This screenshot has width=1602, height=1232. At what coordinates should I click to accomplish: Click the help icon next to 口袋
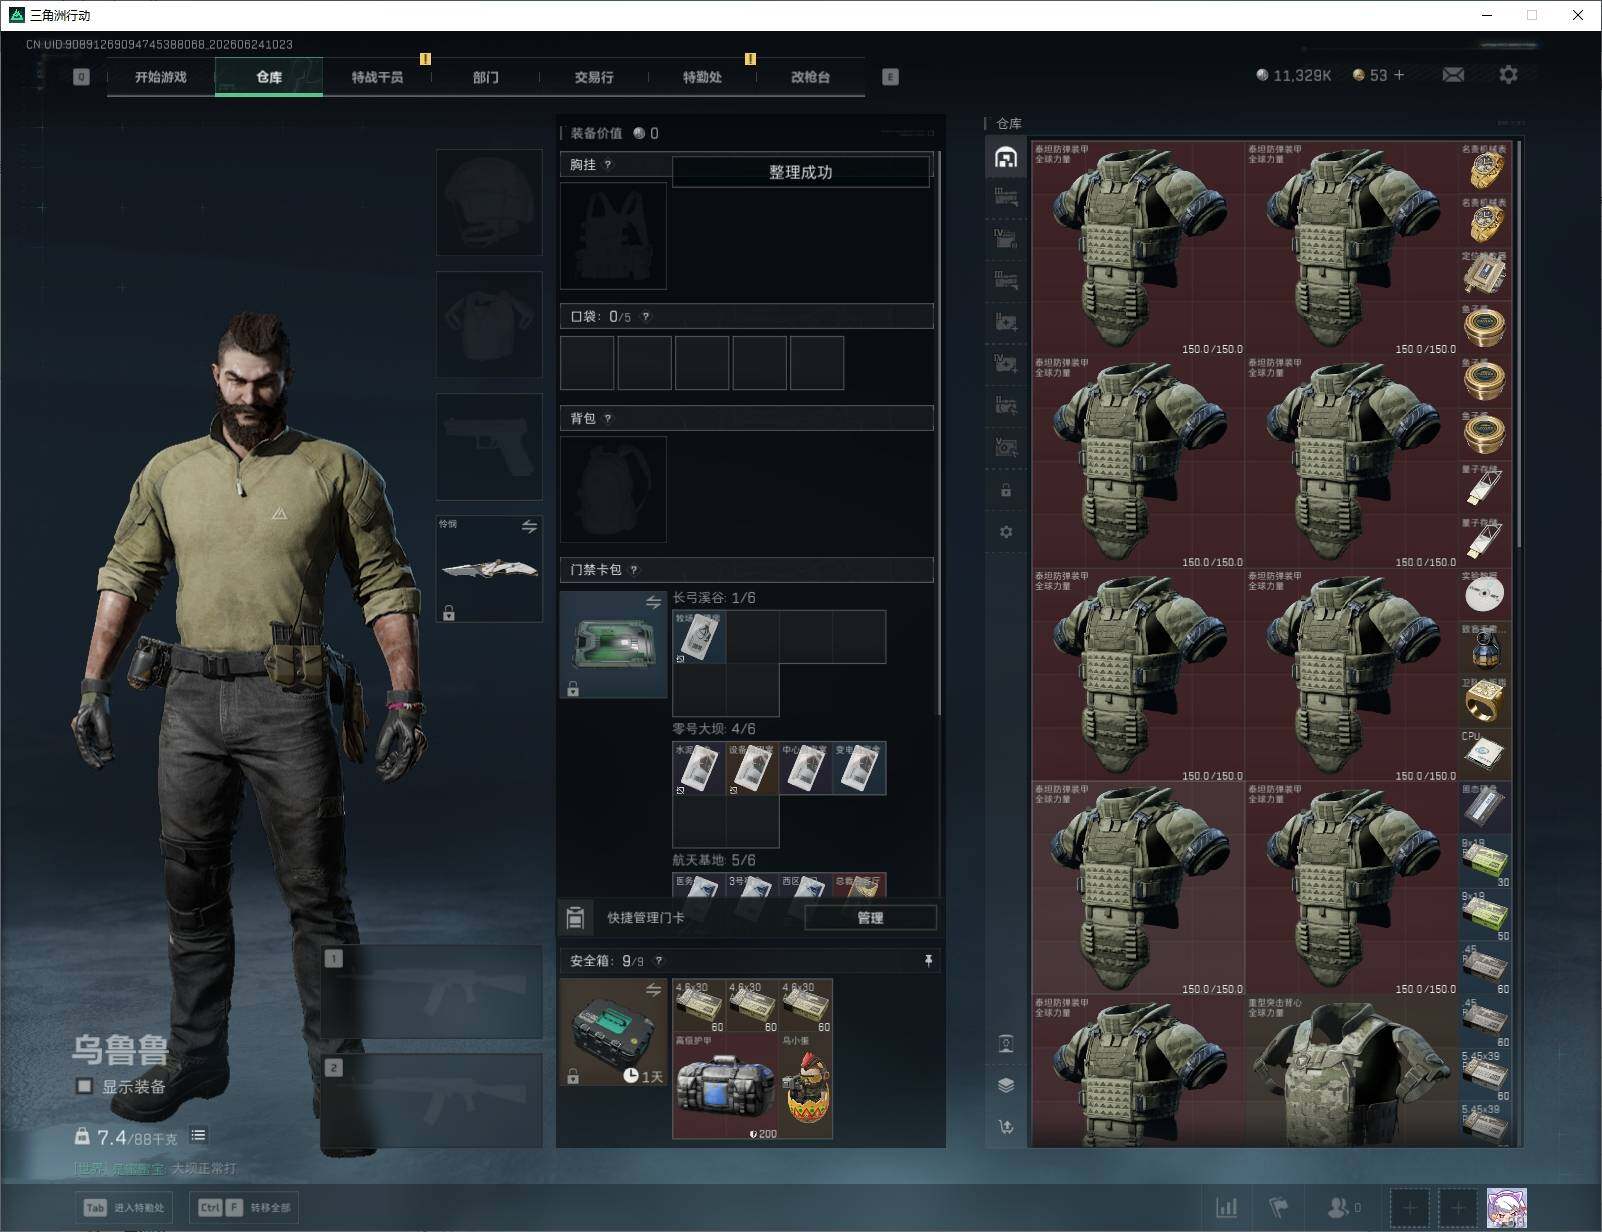point(646,317)
